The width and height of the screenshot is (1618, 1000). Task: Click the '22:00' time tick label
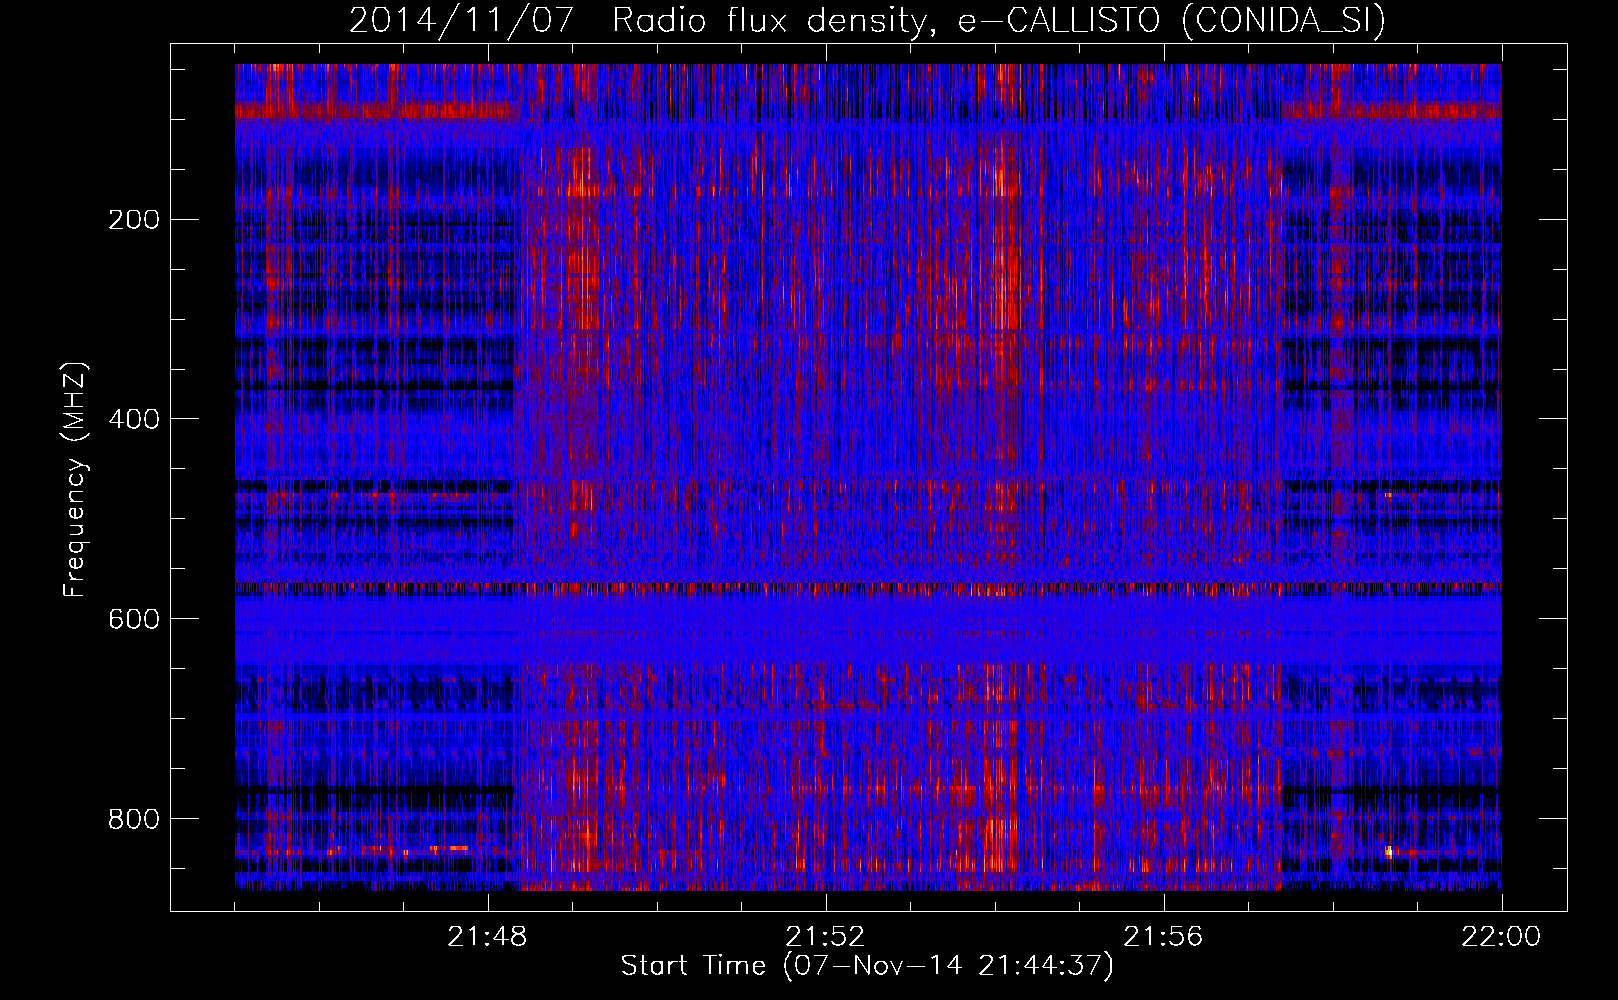1501,937
